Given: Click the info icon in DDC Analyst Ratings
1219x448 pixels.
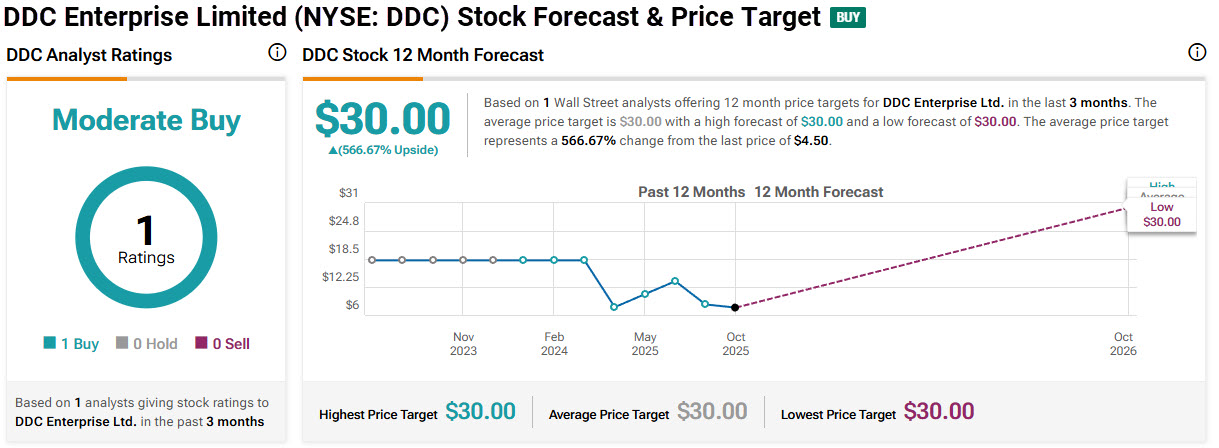Looking at the screenshot, I should [277, 54].
